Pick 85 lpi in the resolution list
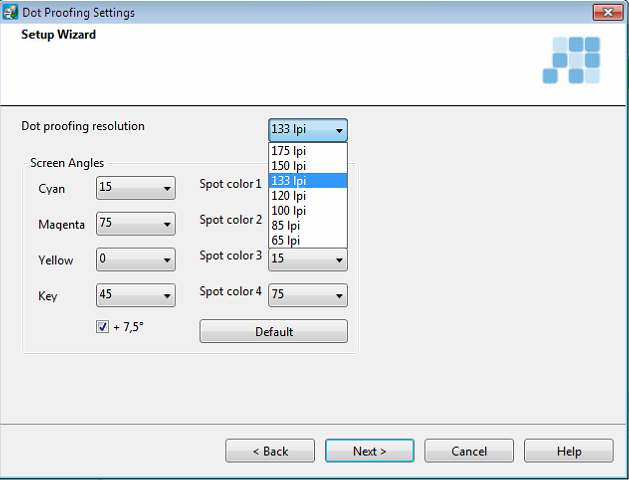This screenshot has height=480, width=629. pyautogui.click(x=308, y=225)
